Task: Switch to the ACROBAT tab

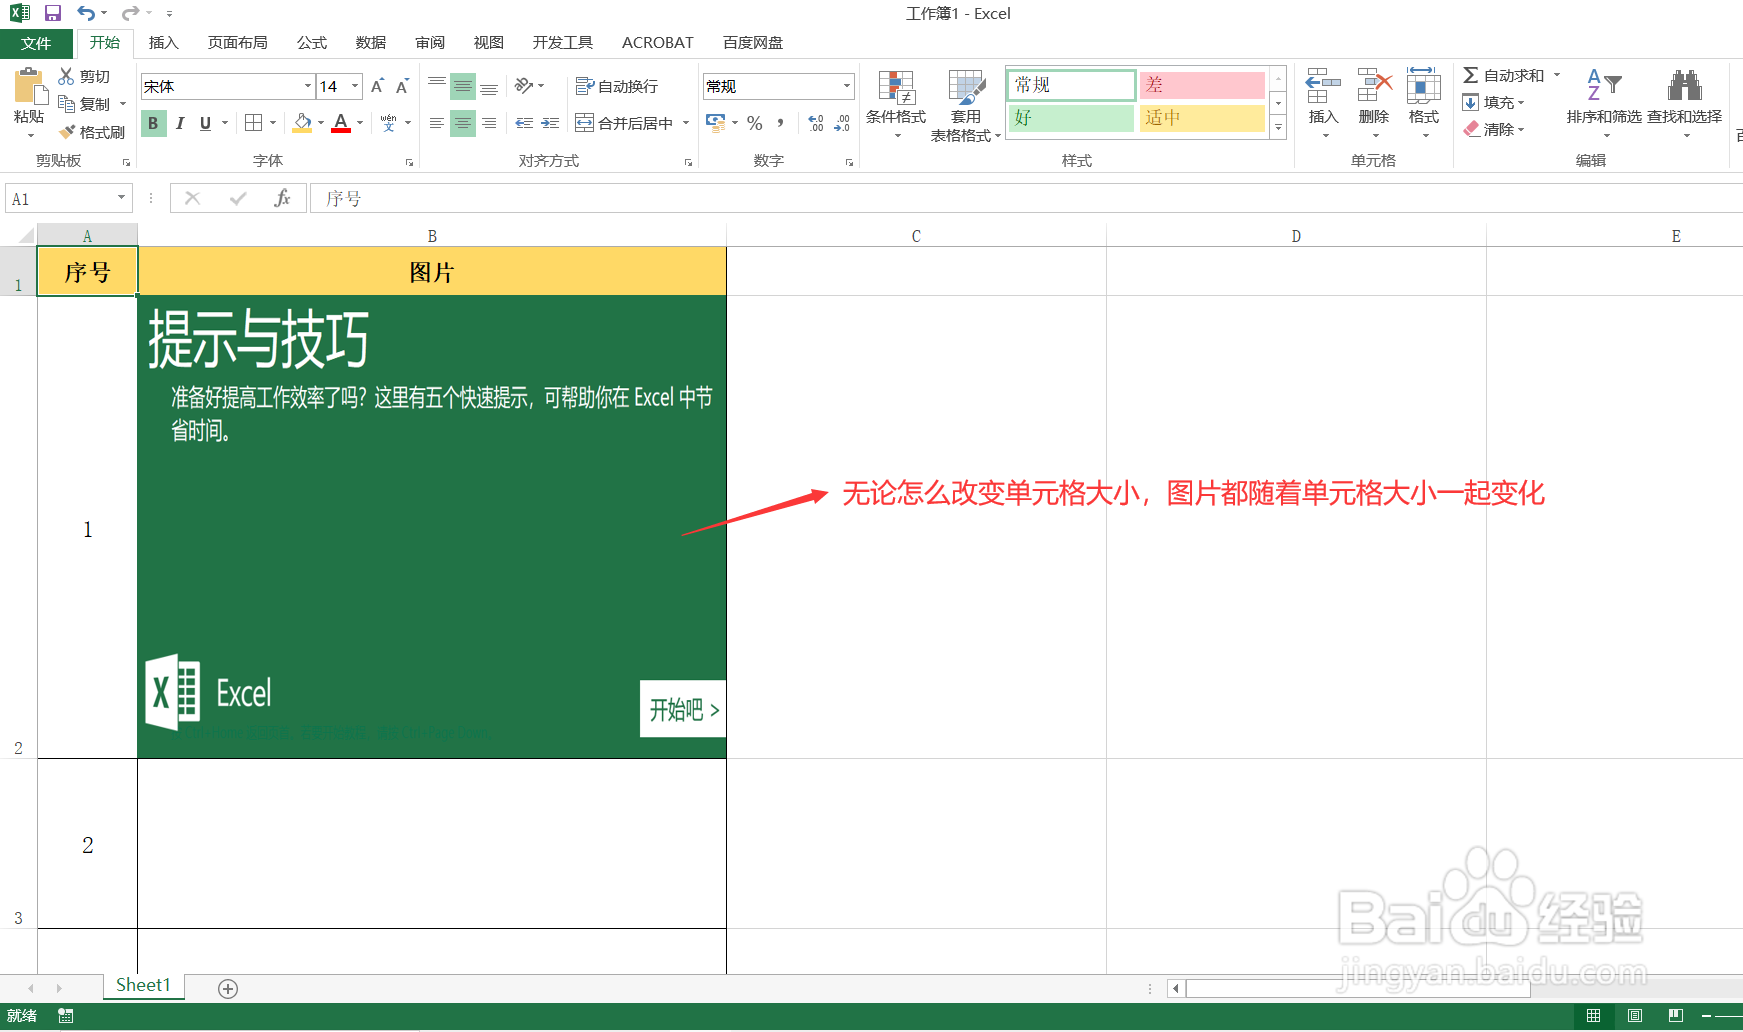Action: tap(658, 43)
